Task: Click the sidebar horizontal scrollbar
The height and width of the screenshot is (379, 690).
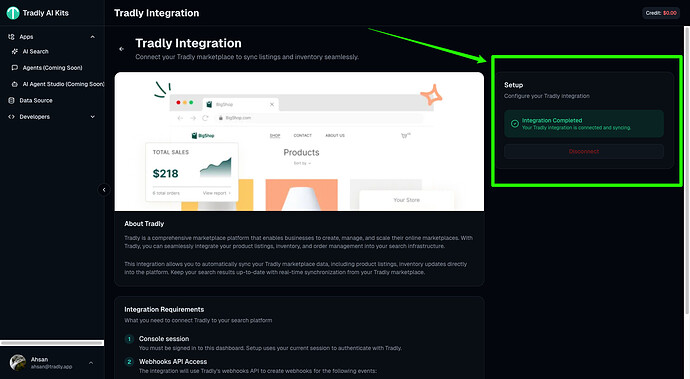Action: pos(52,343)
